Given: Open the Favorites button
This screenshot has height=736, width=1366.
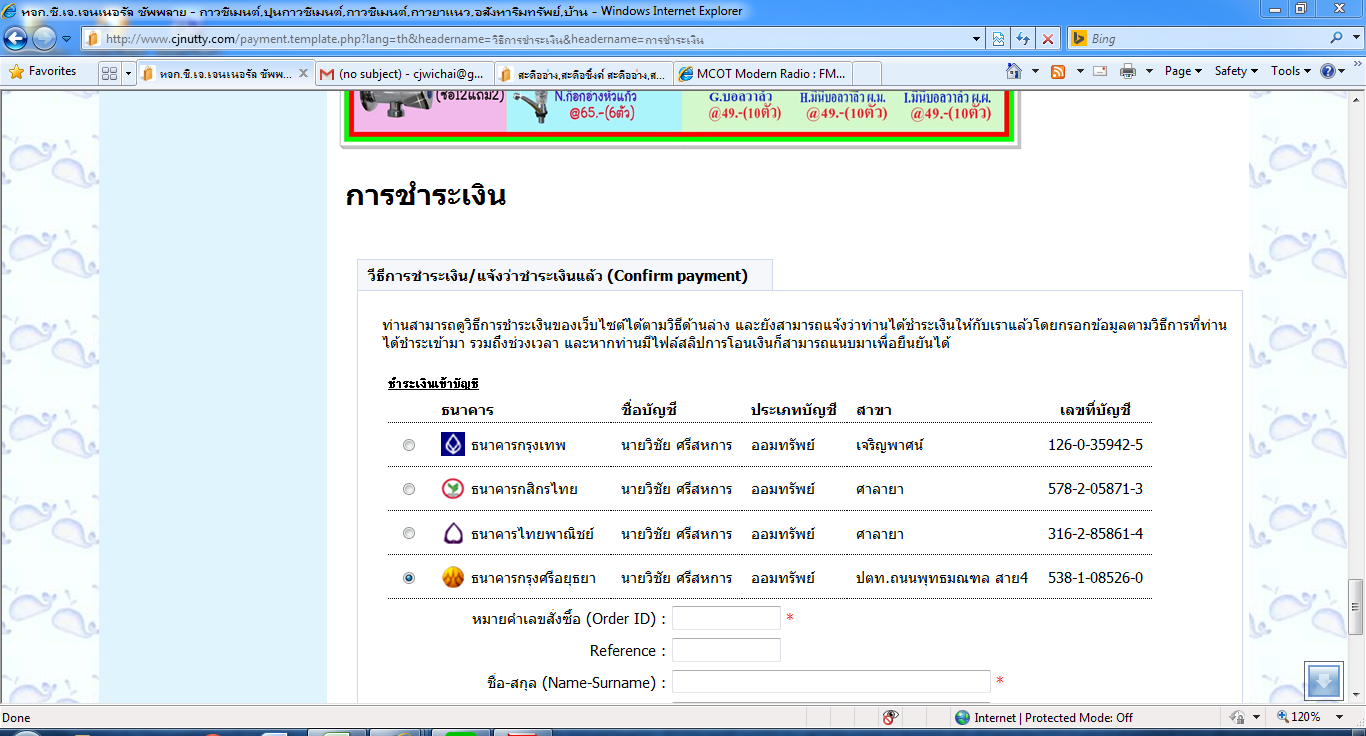Looking at the screenshot, I should (43, 71).
